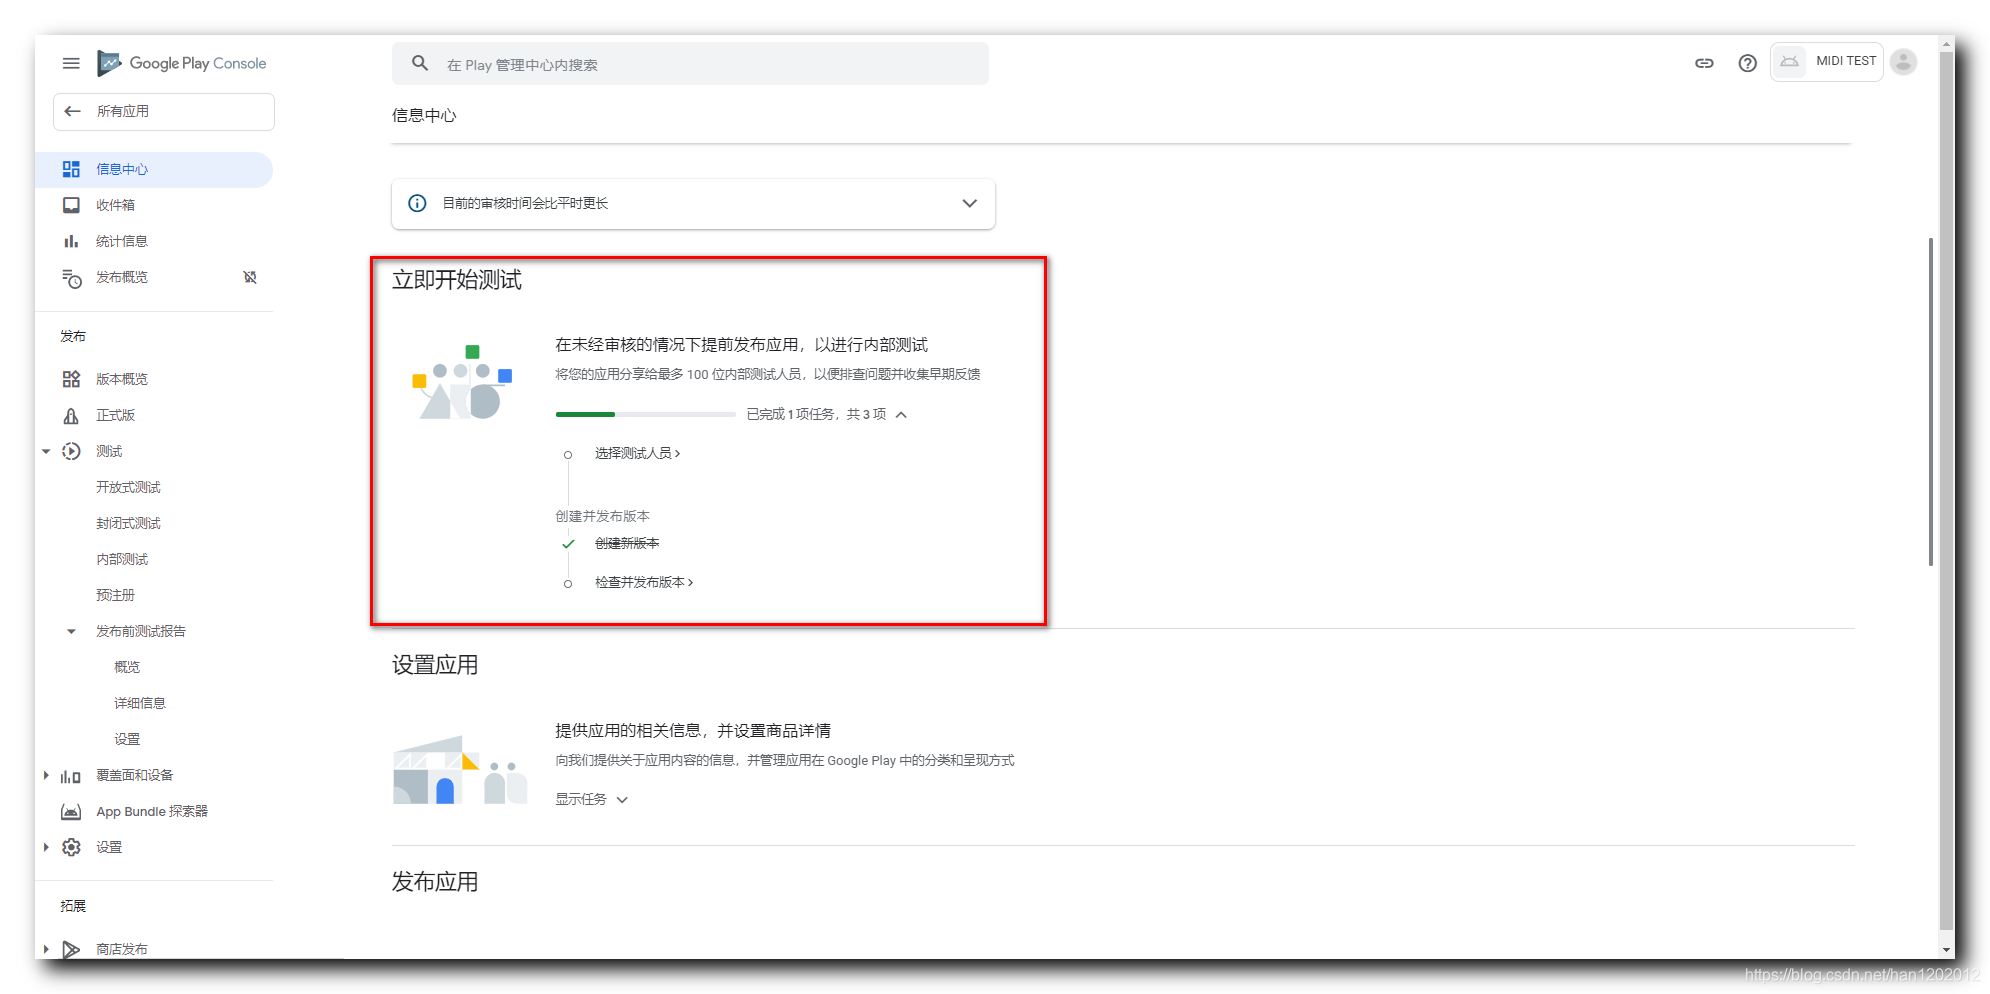Click the user profile avatar
This screenshot has width=1990, height=994.
click(x=1903, y=61)
